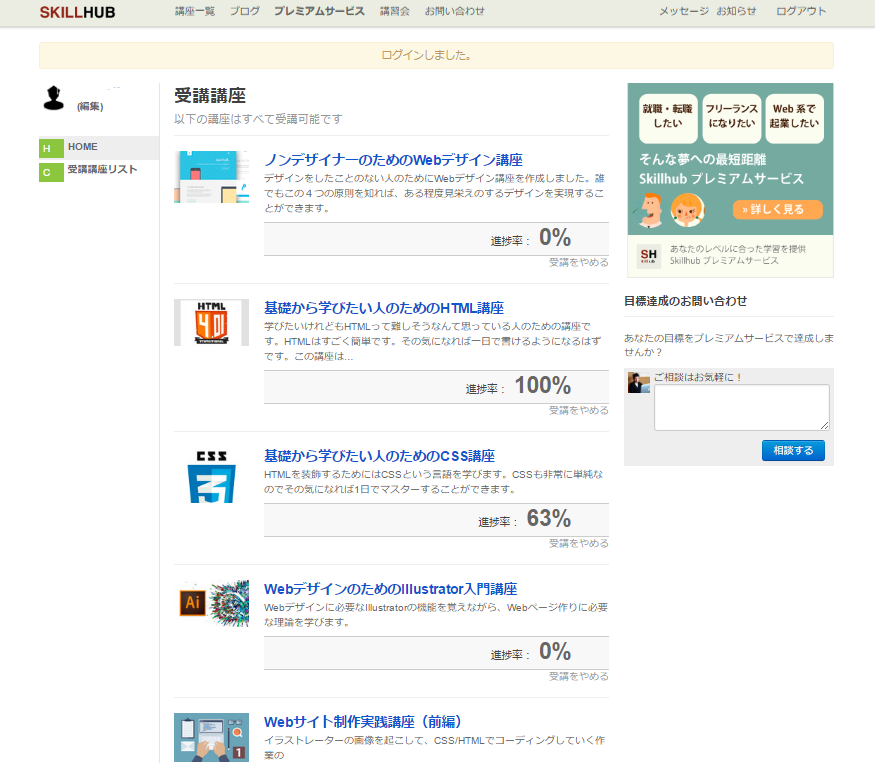Open the Webデザイン講座 course thumbnail

[x=211, y=176]
